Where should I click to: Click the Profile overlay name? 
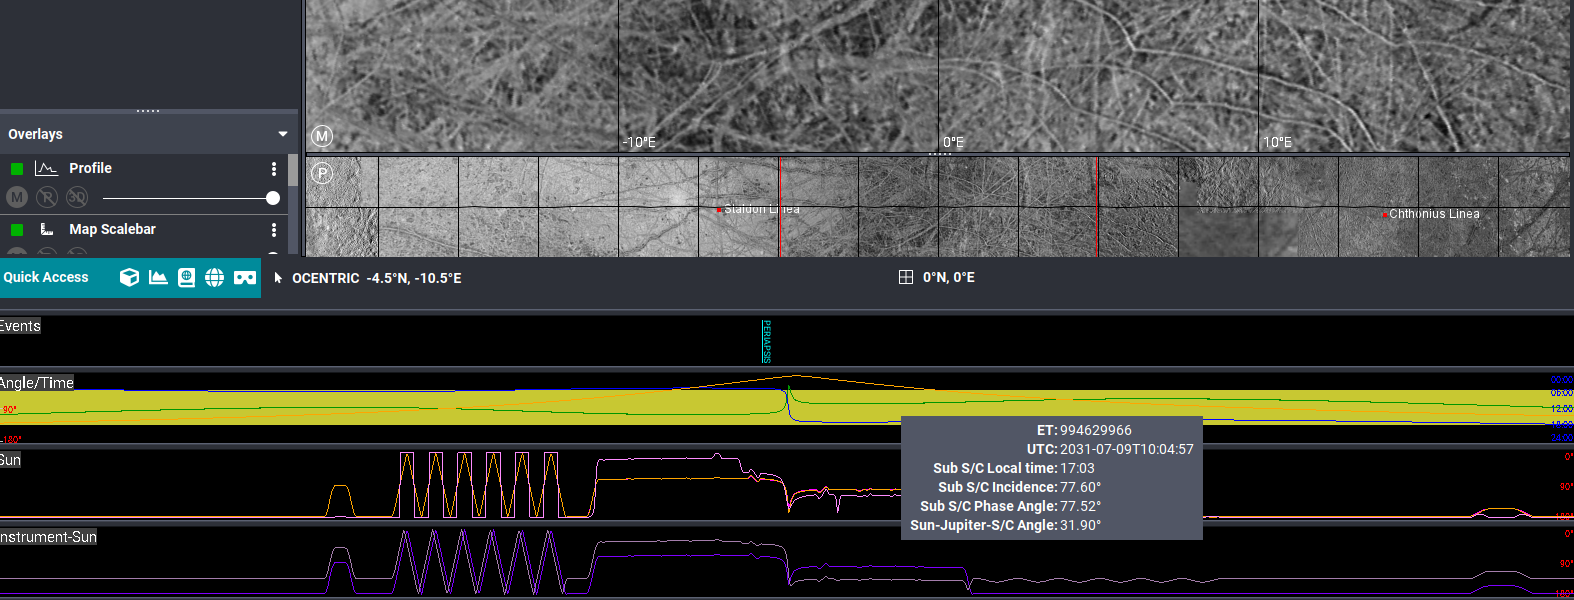pyautogui.click(x=90, y=168)
